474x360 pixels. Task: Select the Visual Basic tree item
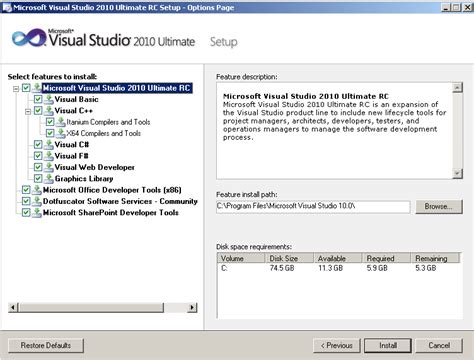point(76,99)
